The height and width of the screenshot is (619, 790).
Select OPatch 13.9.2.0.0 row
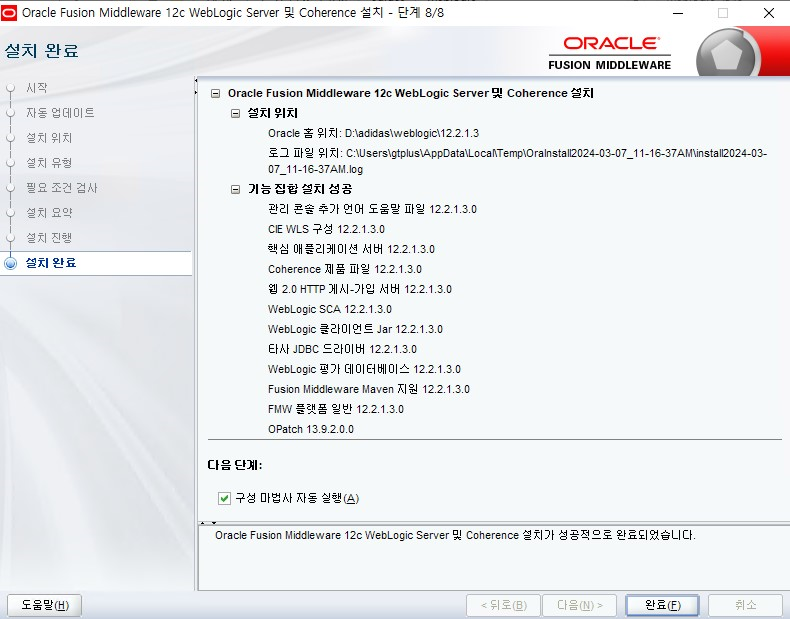(x=311, y=429)
